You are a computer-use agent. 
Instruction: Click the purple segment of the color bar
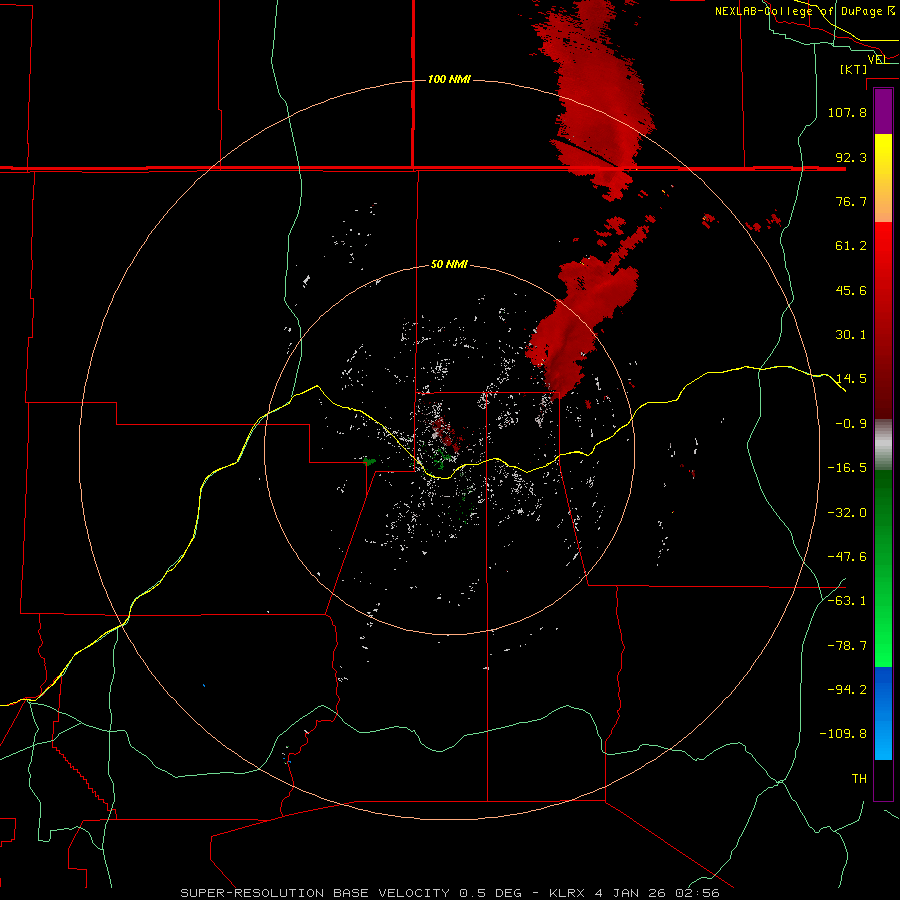pos(883,112)
